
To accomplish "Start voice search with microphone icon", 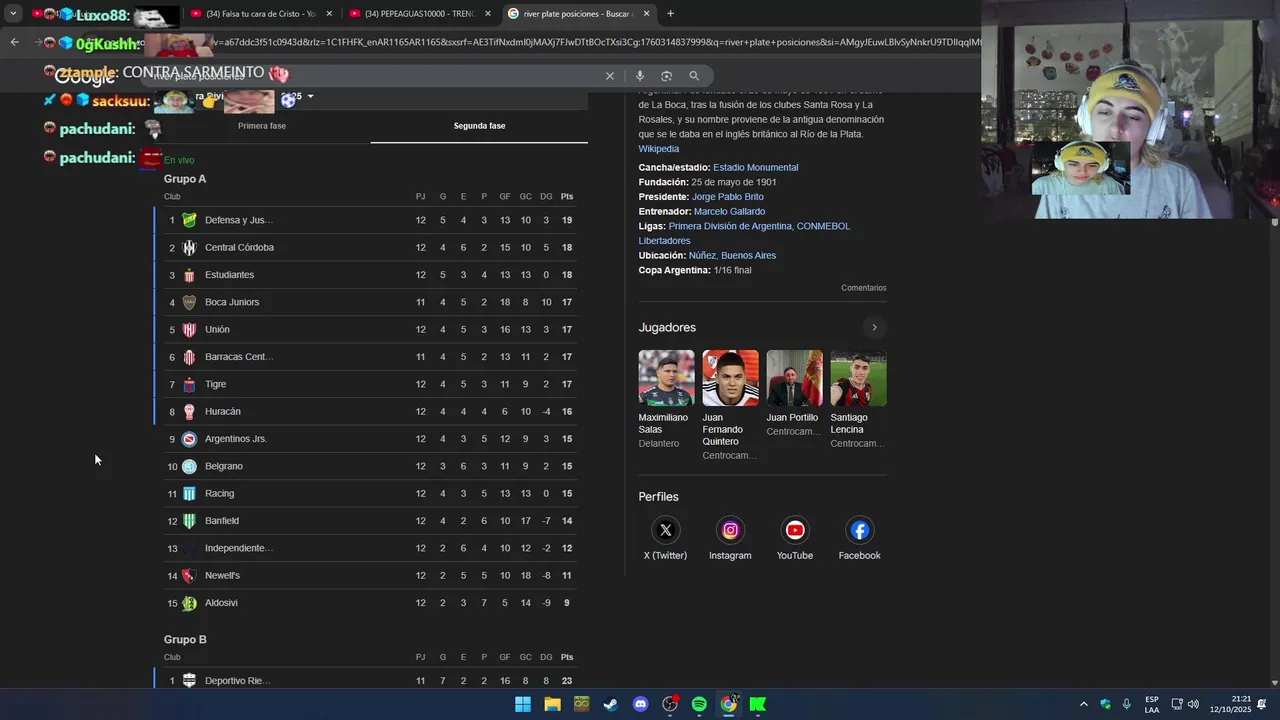I will pos(639,76).
